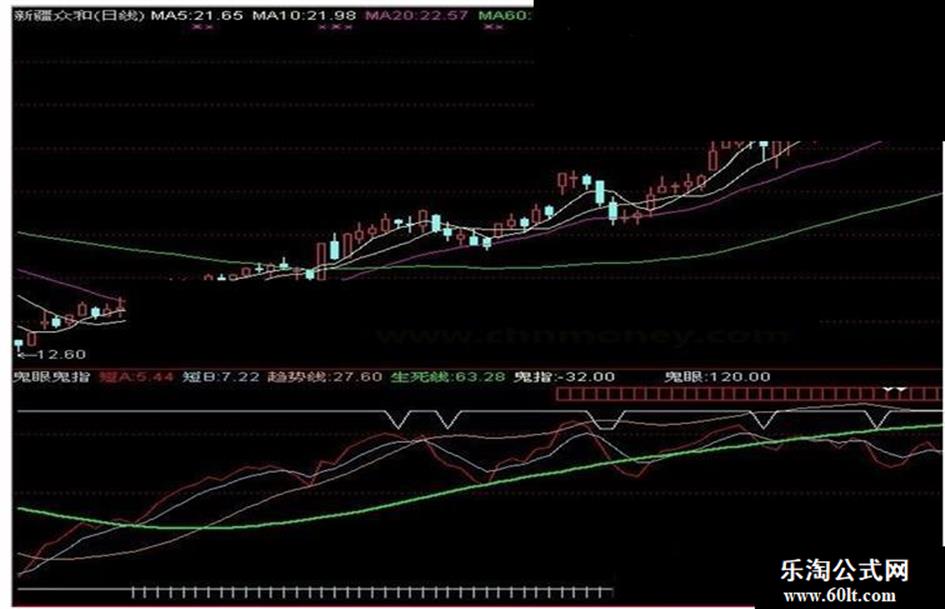The image size is (945, 609).
Task: Select the red 短A:5.44 value
Action: tap(137, 377)
